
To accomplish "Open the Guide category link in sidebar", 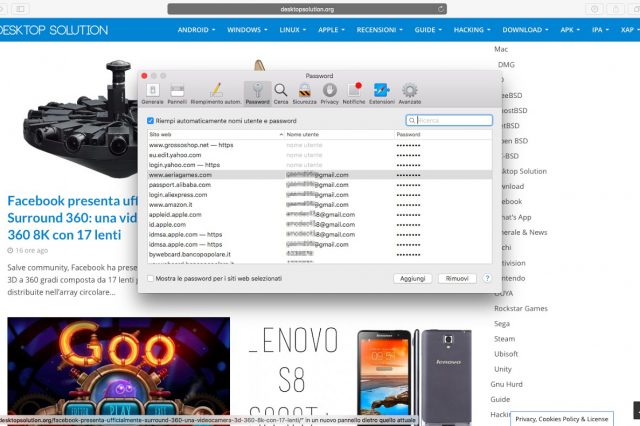I will pyautogui.click(x=500, y=399).
